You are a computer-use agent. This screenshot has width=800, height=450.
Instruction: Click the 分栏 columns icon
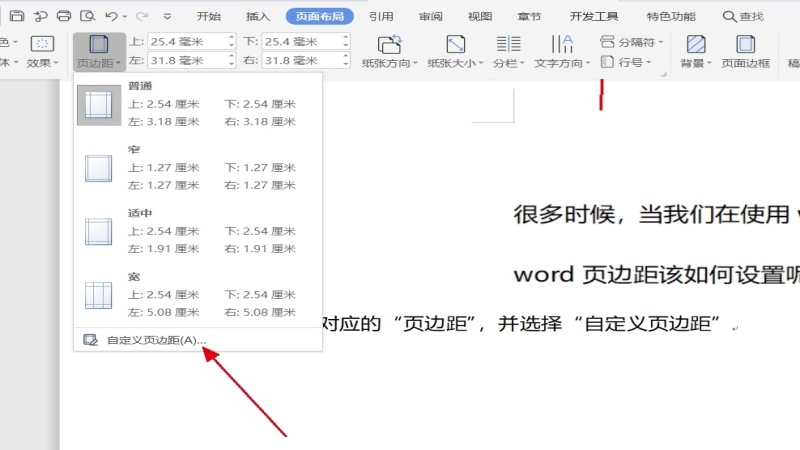coord(508,45)
